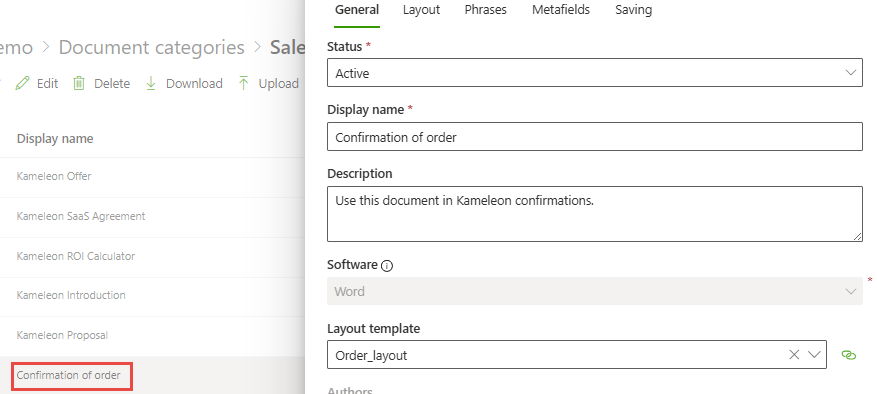Click the disabled Software Word dropdown
This screenshot has height=394, width=877.
click(595, 291)
